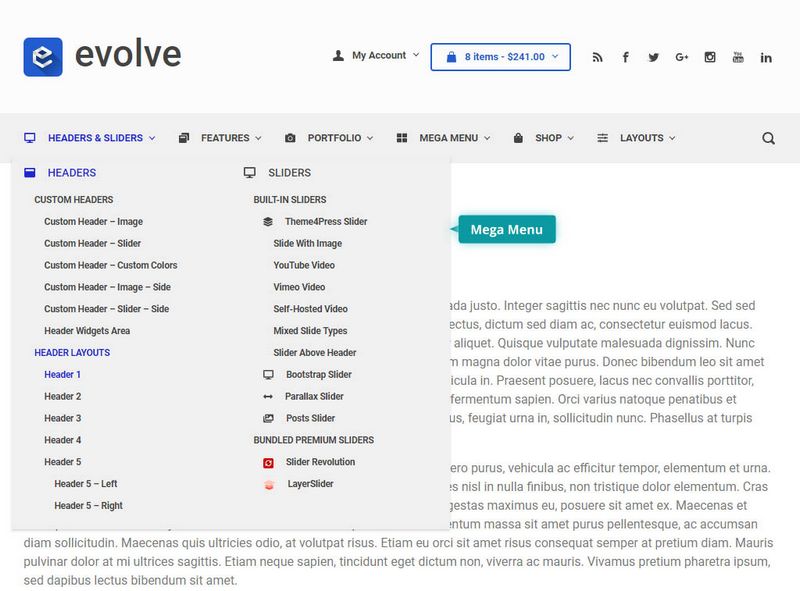Click the search magnifier icon
This screenshot has width=800, height=591.
point(768,138)
